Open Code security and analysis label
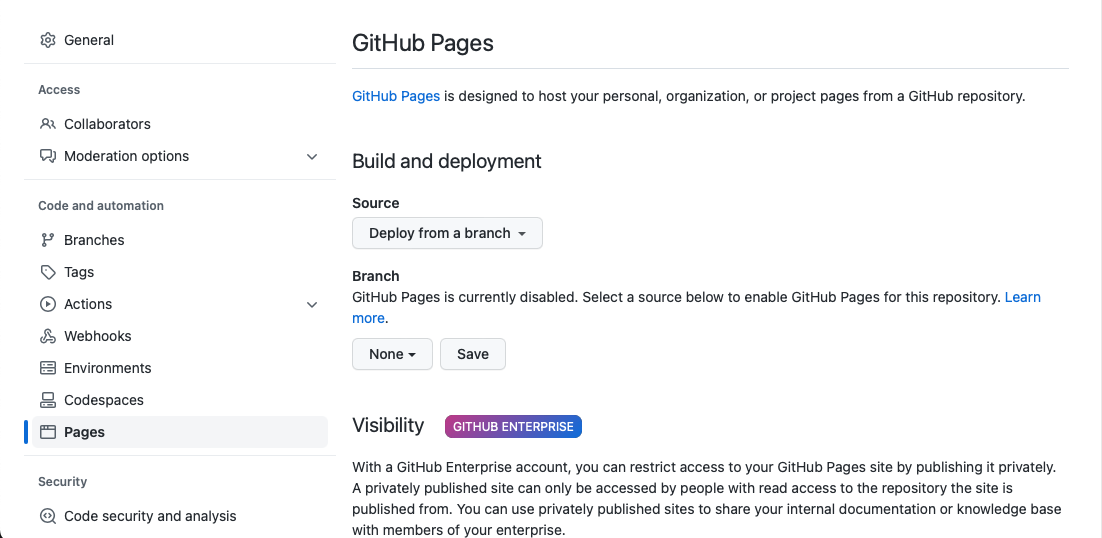This screenshot has height=538, width=1102. click(x=150, y=516)
